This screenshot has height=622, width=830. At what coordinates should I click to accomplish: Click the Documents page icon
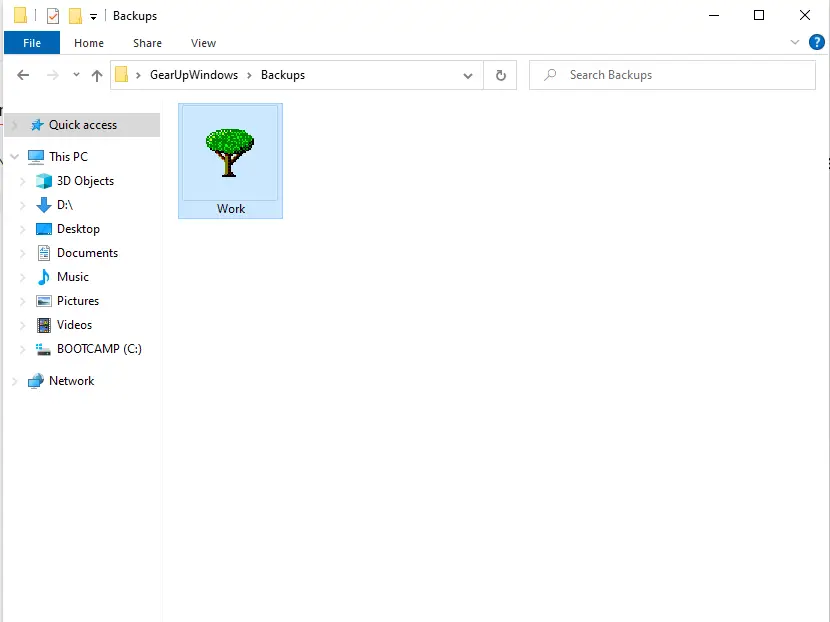(x=44, y=253)
